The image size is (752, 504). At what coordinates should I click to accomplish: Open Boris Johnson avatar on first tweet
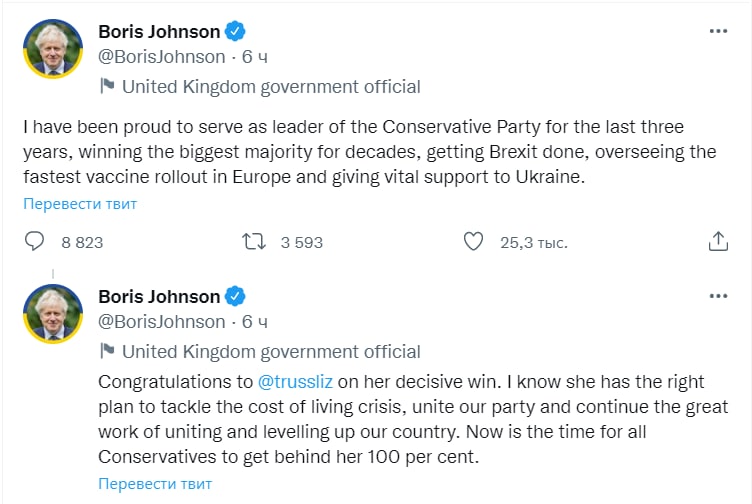point(52,48)
